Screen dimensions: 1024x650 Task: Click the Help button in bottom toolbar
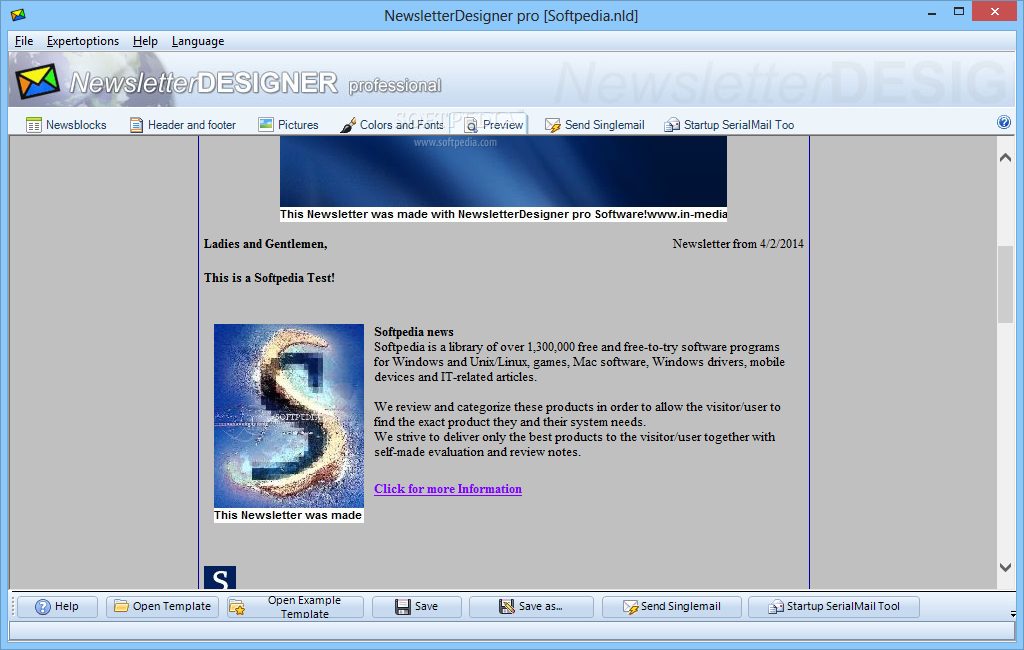point(57,607)
